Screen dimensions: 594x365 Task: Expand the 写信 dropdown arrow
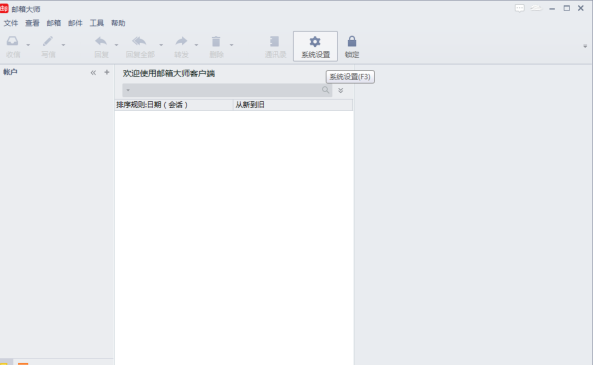(63, 45)
